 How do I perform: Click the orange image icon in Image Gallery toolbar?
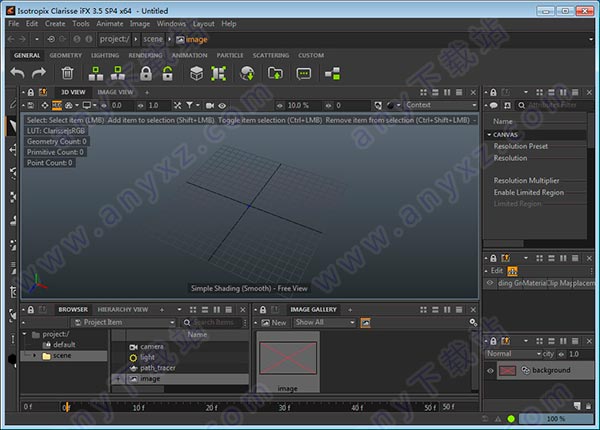(x=365, y=322)
